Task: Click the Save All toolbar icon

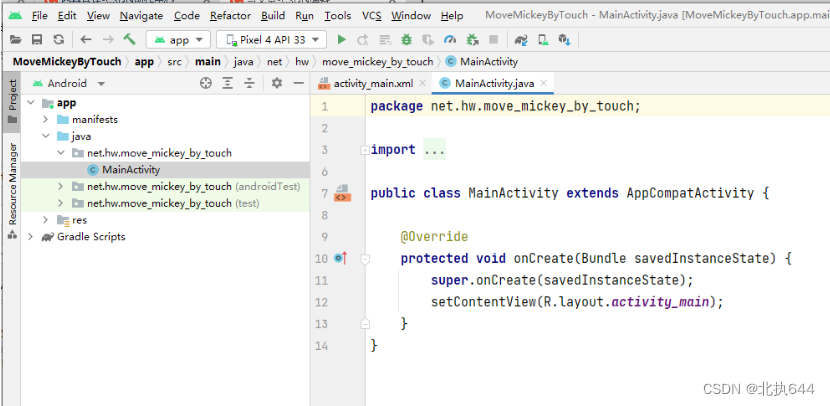Action: coord(37,39)
